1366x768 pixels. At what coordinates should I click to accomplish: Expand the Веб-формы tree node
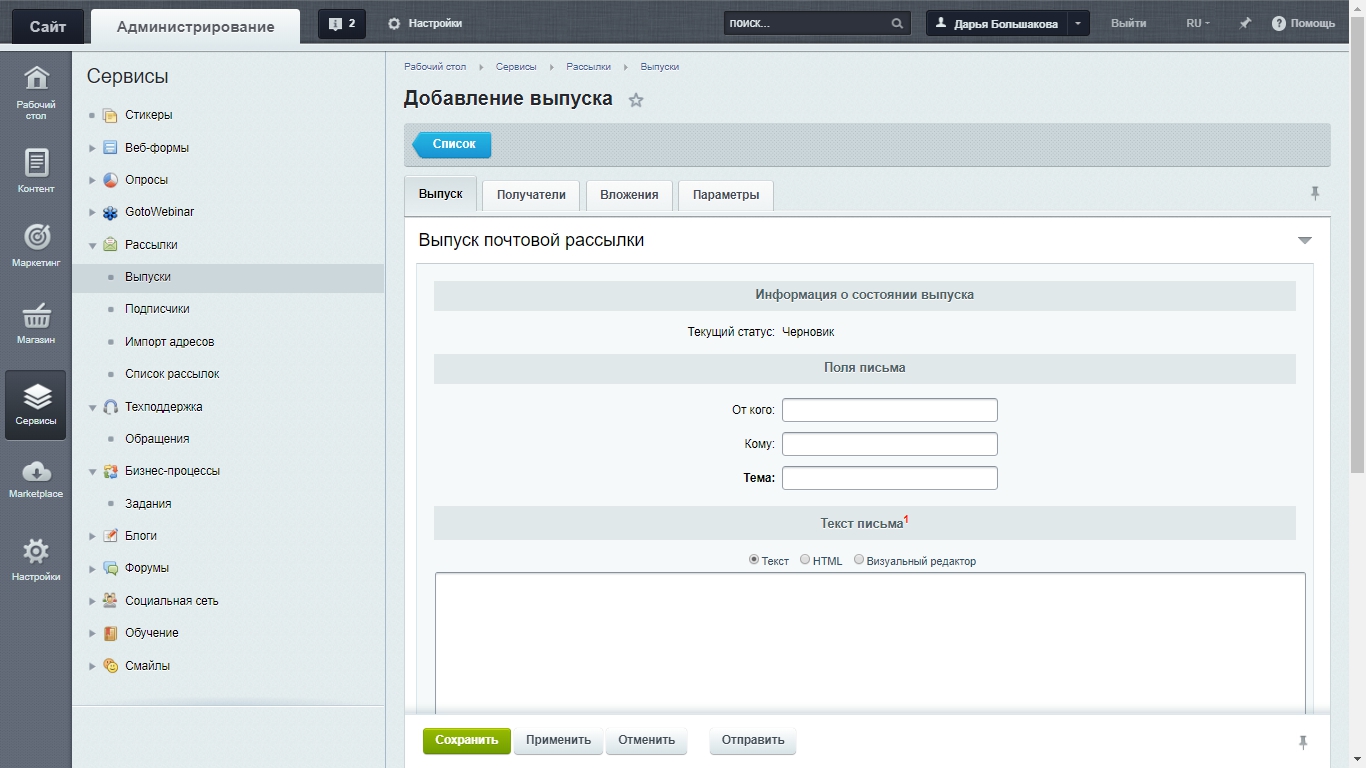pyautogui.click(x=92, y=148)
